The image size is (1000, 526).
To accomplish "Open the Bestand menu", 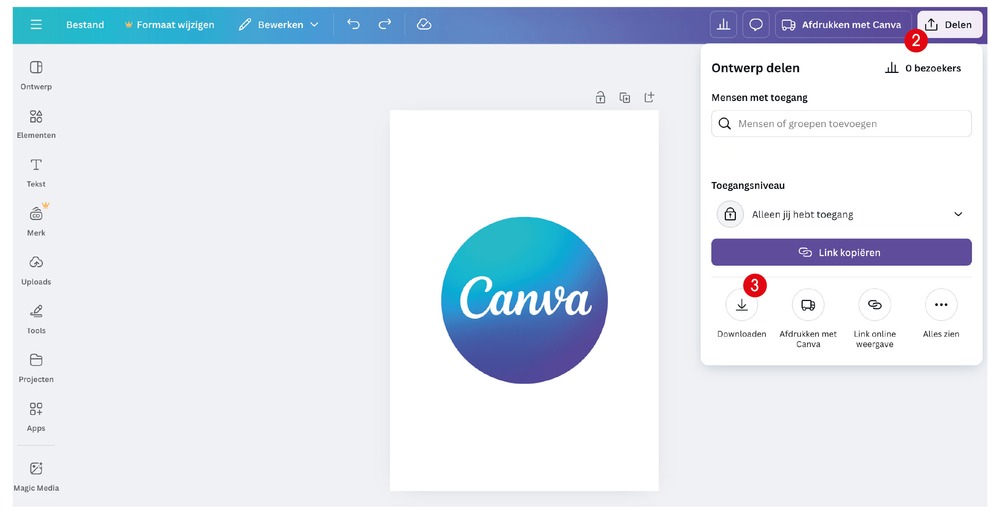I will [x=85, y=25].
